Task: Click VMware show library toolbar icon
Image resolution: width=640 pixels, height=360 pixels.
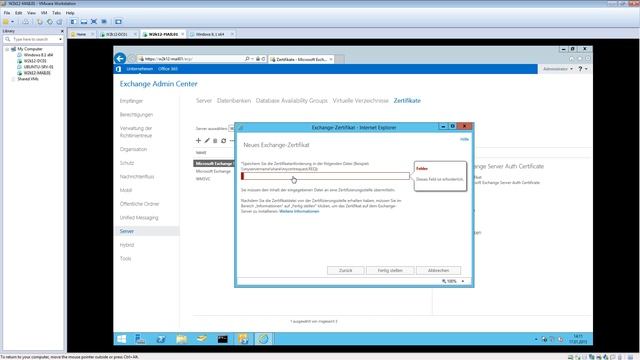Action: pyautogui.click(x=73, y=22)
